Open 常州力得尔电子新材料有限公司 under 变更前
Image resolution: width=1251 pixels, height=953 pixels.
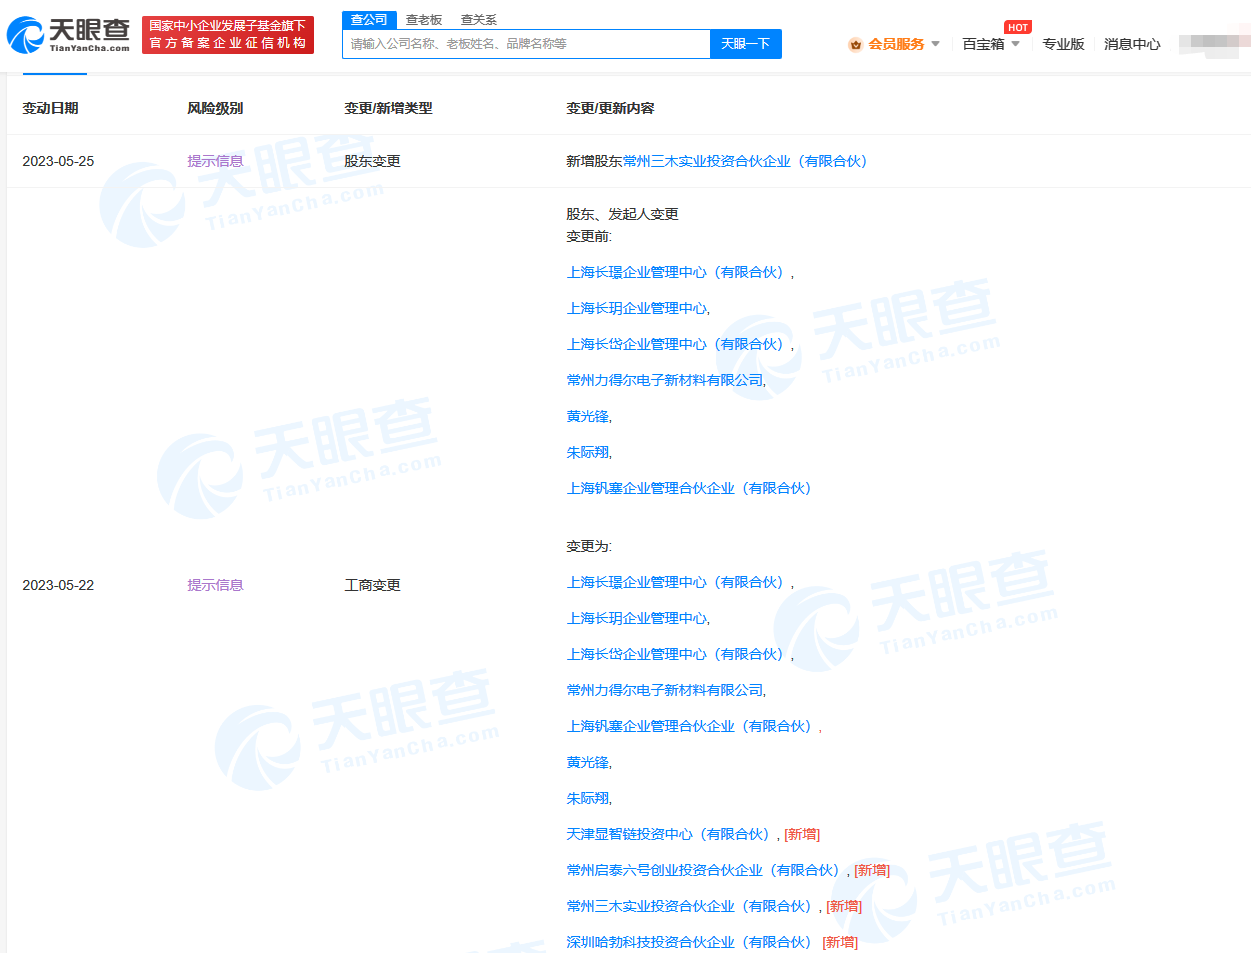(x=664, y=380)
